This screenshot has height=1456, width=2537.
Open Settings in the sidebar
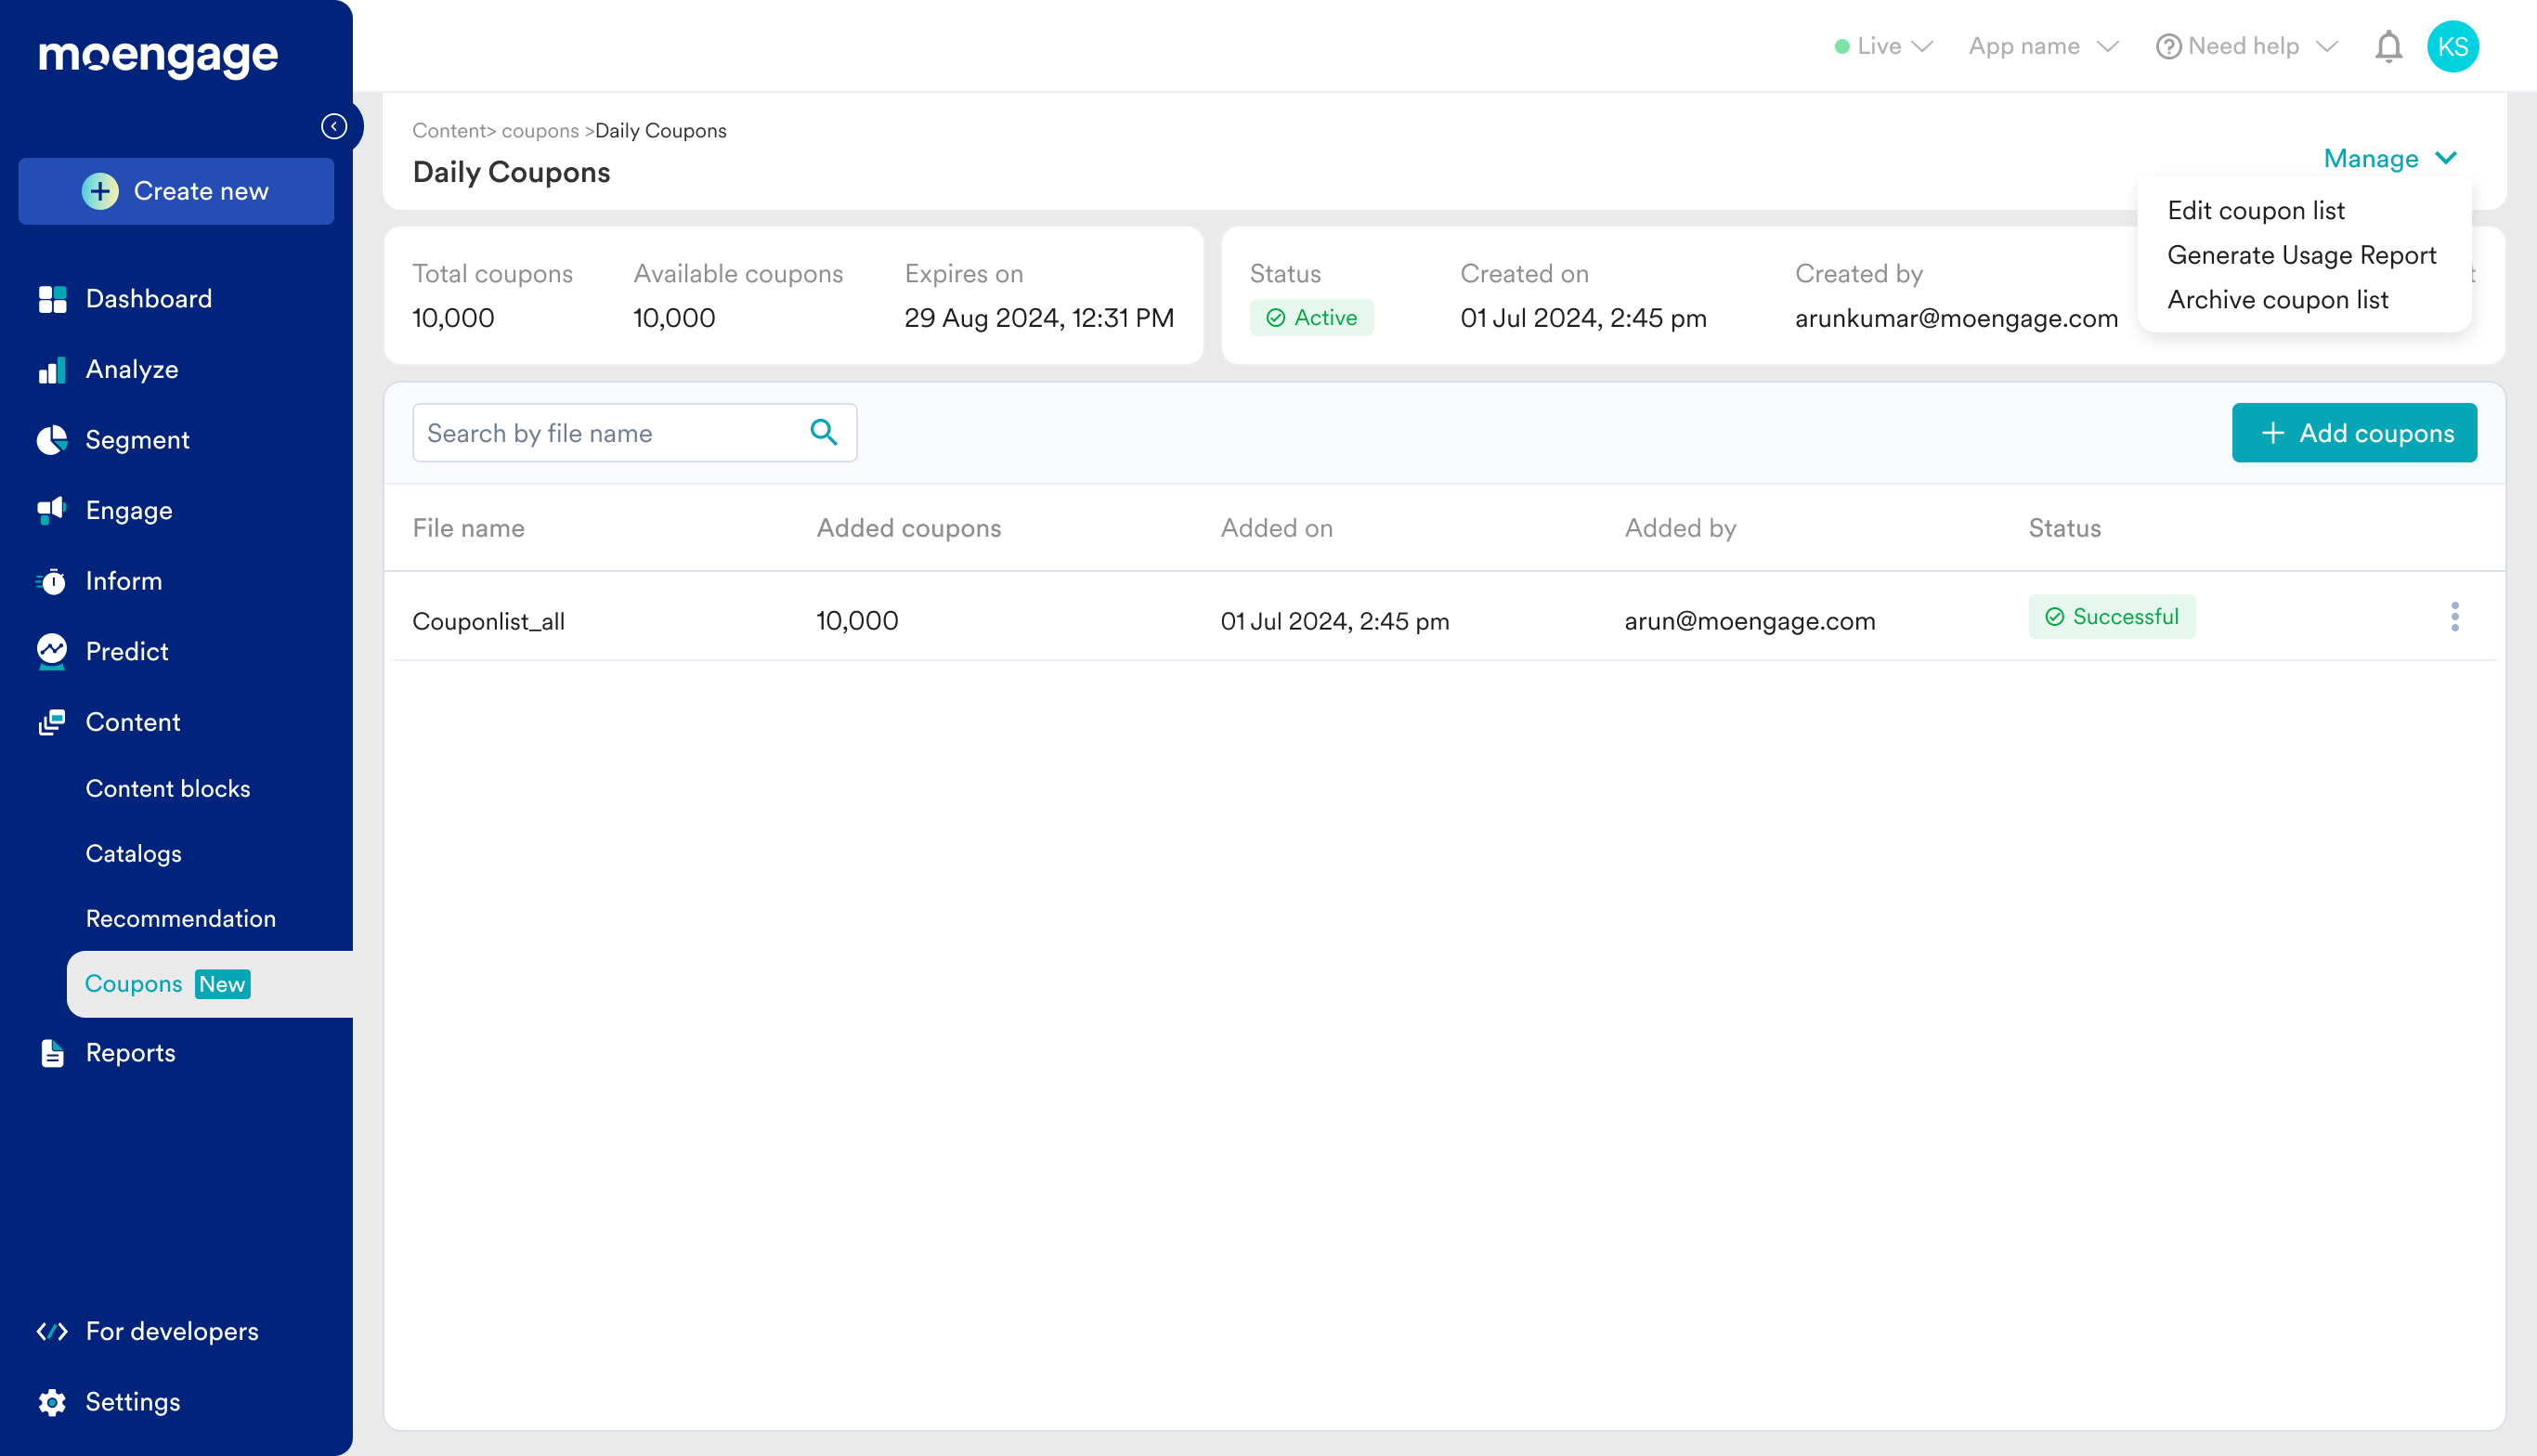click(x=132, y=1402)
